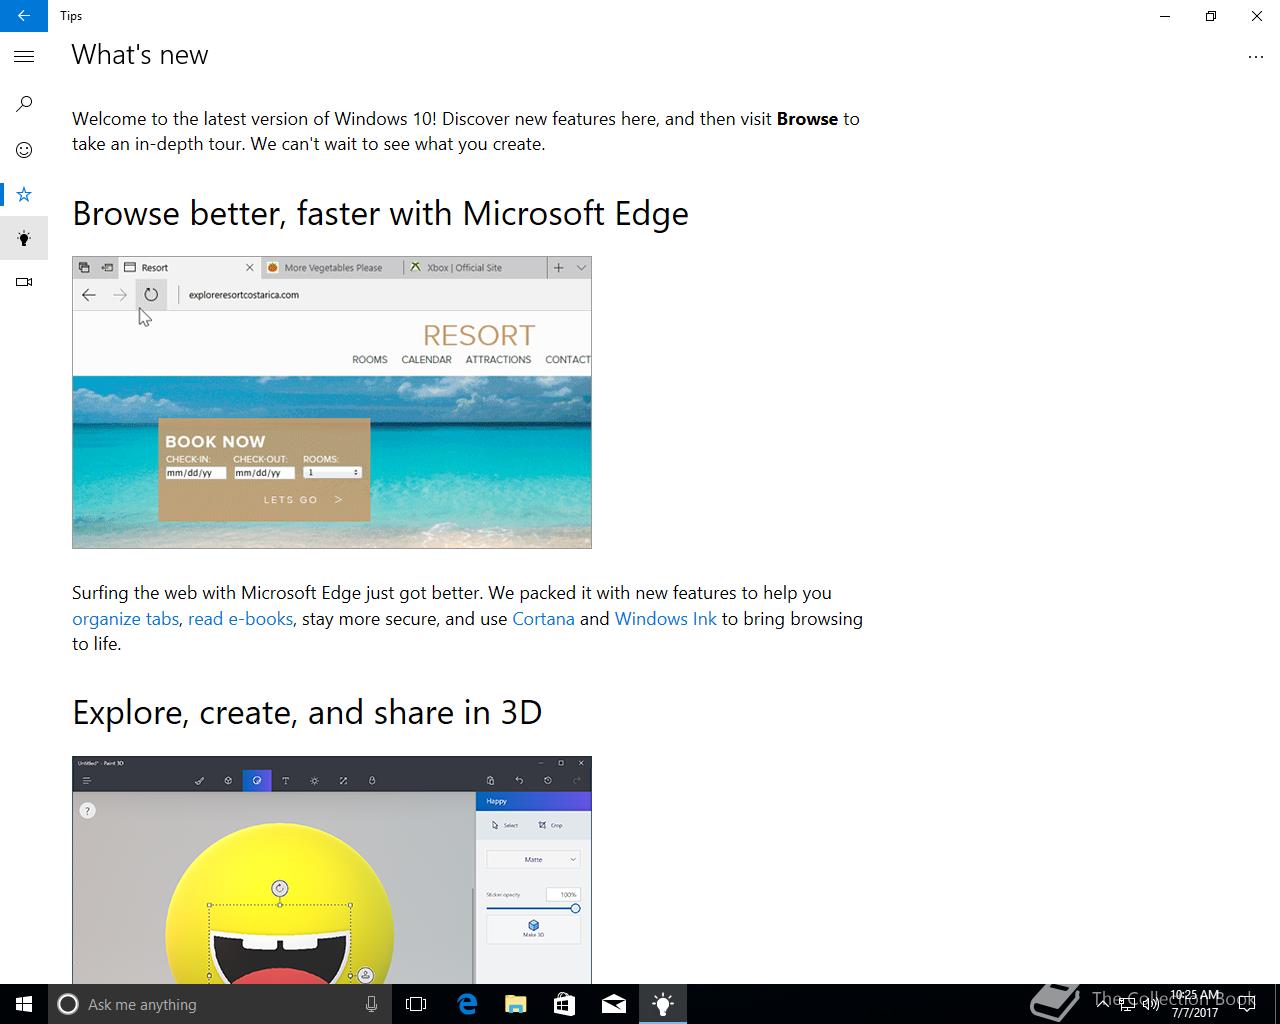
Task: Activate the Cortana microphone icon
Action: point(371,1004)
